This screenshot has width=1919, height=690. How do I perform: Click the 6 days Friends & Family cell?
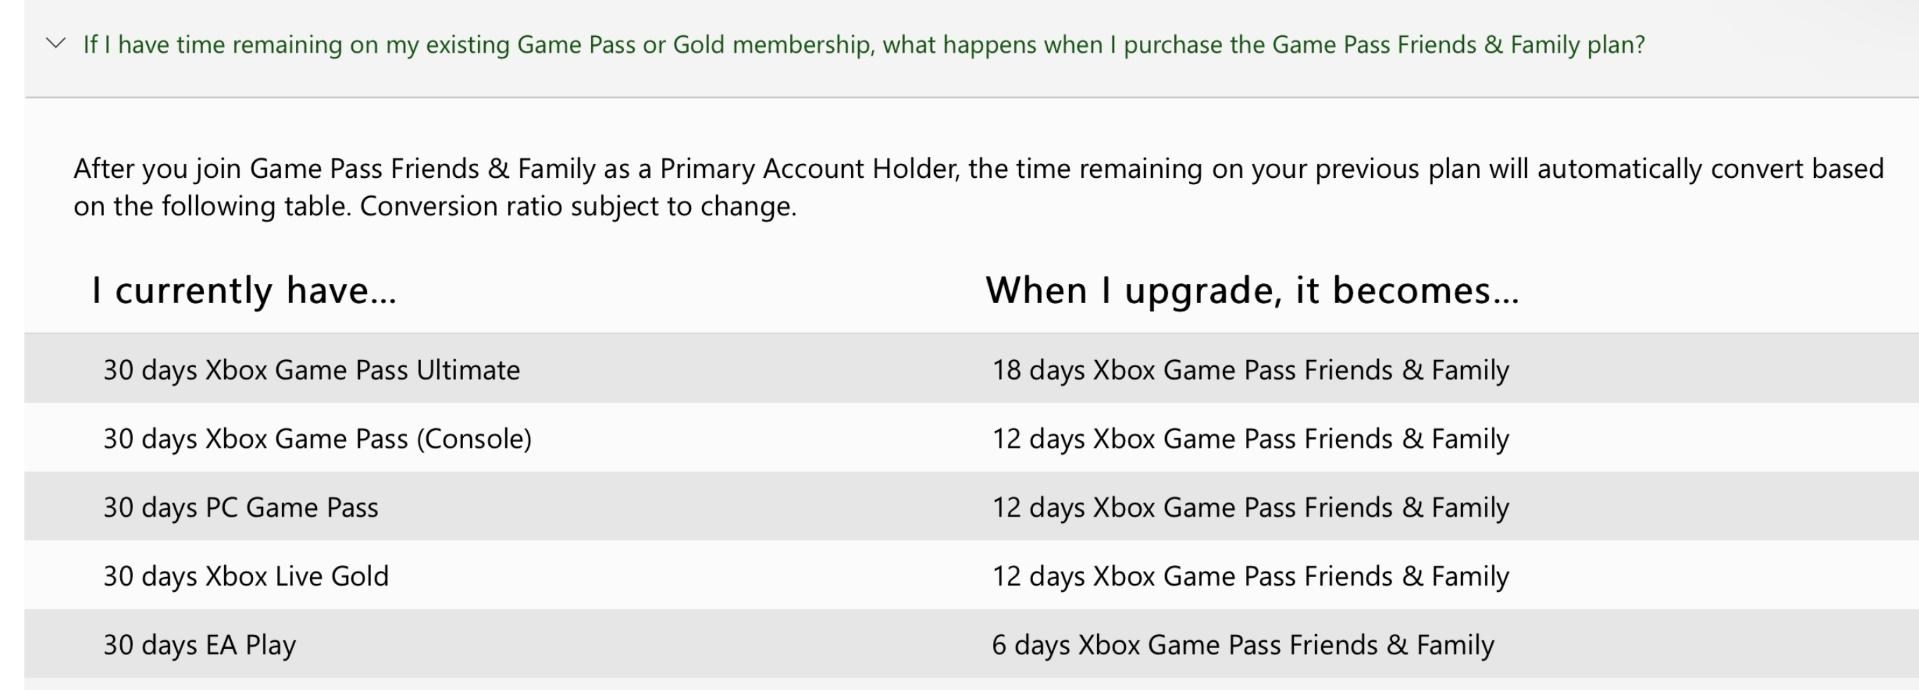pos(1243,645)
